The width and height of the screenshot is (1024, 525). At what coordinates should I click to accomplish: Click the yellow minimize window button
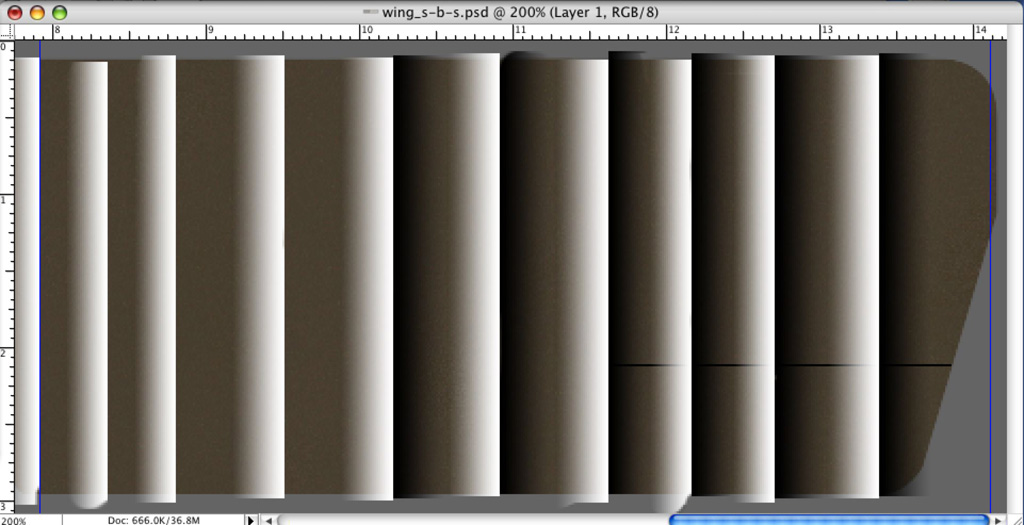click(x=37, y=12)
